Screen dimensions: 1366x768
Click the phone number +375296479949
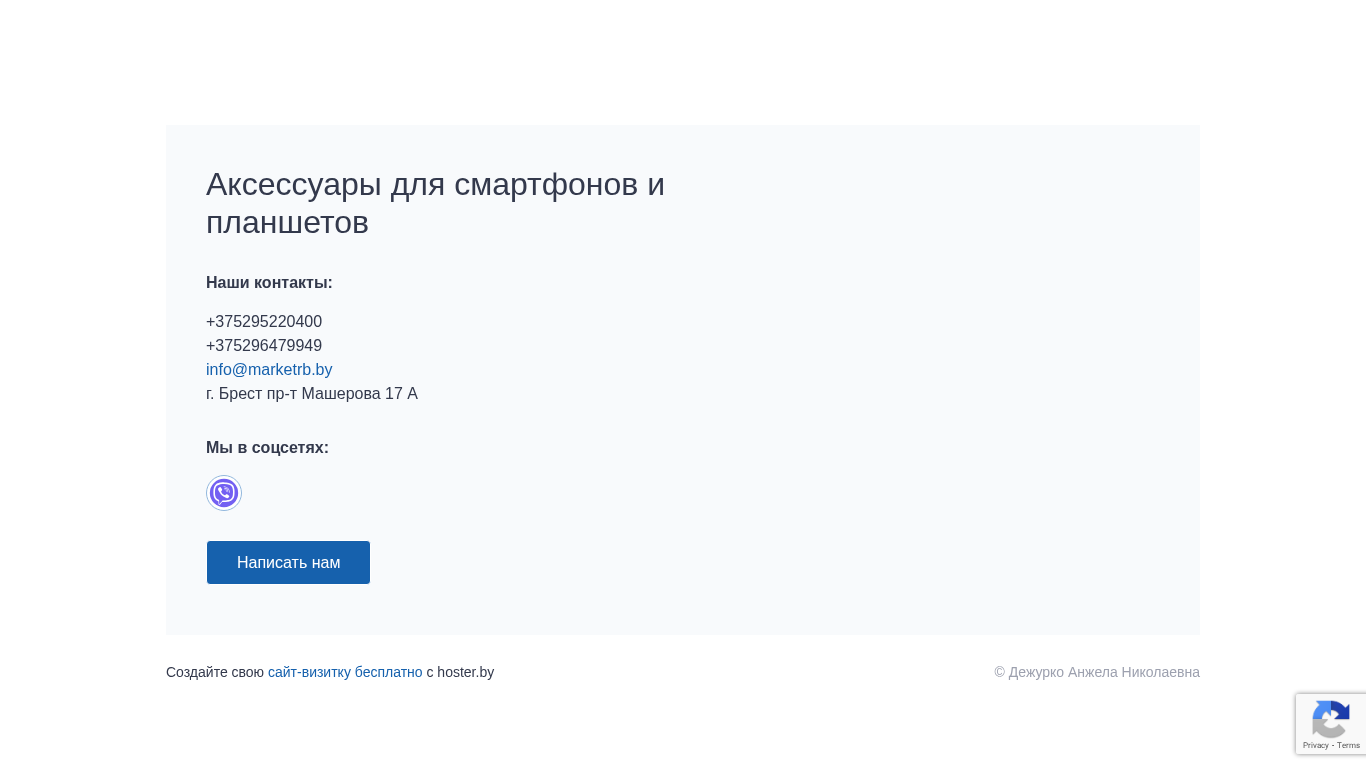click(264, 346)
